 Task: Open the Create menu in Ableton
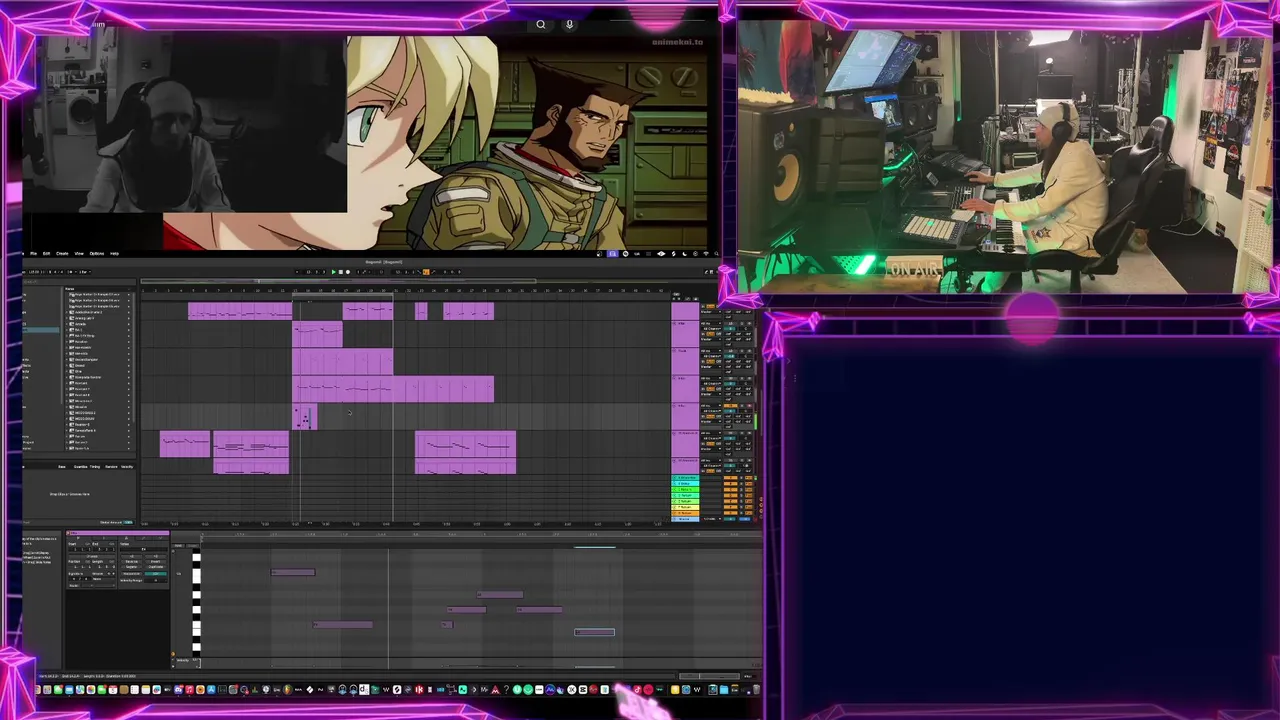pos(62,253)
